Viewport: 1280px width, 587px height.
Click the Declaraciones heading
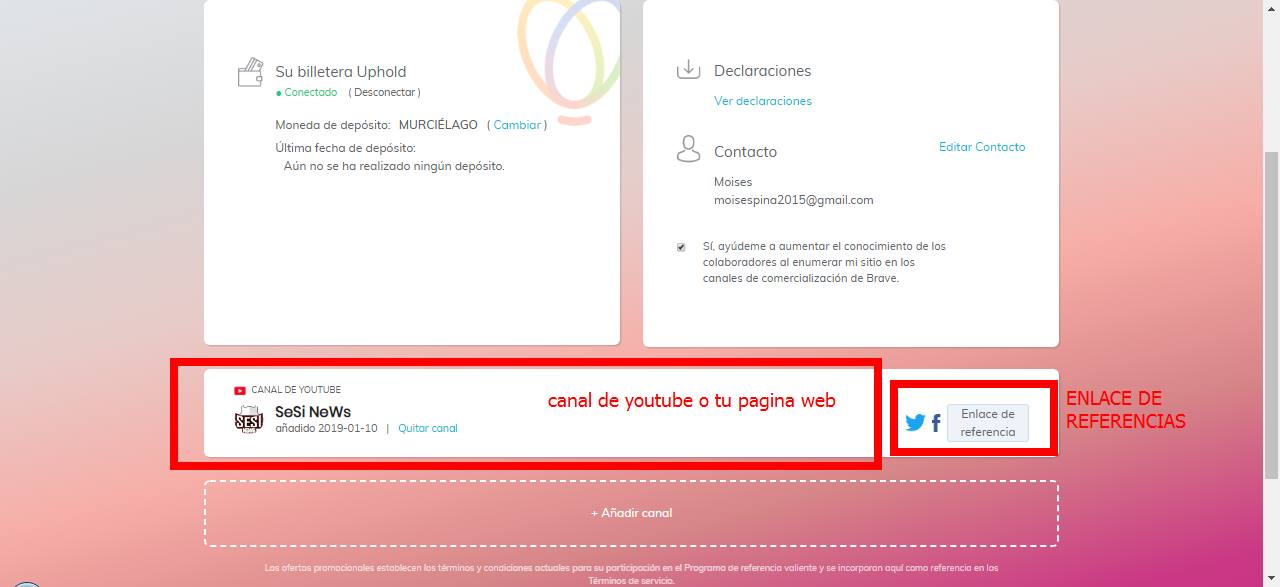click(x=762, y=71)
